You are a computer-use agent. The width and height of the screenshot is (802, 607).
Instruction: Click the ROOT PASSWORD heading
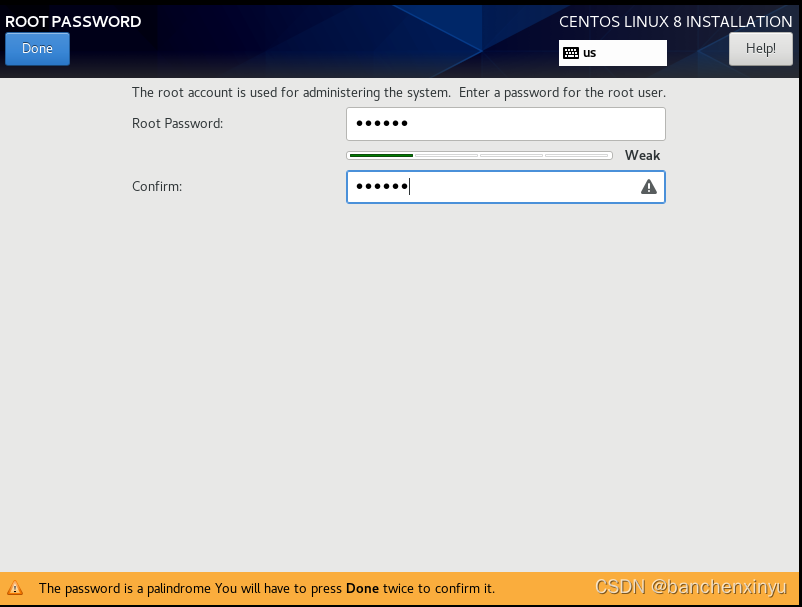(x=72, y=21)
